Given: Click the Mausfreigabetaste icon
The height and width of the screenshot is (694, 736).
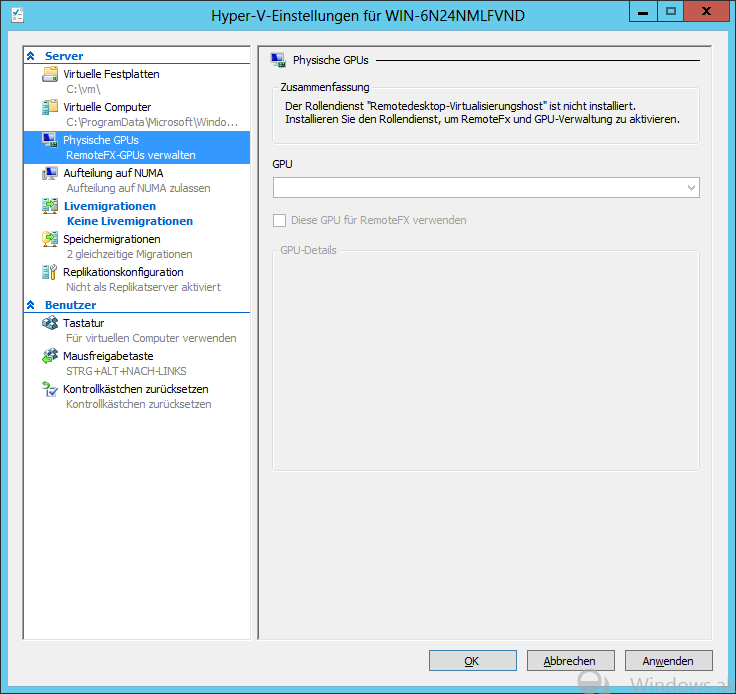Looking at the screenshot, I should (x=50, y=357).
